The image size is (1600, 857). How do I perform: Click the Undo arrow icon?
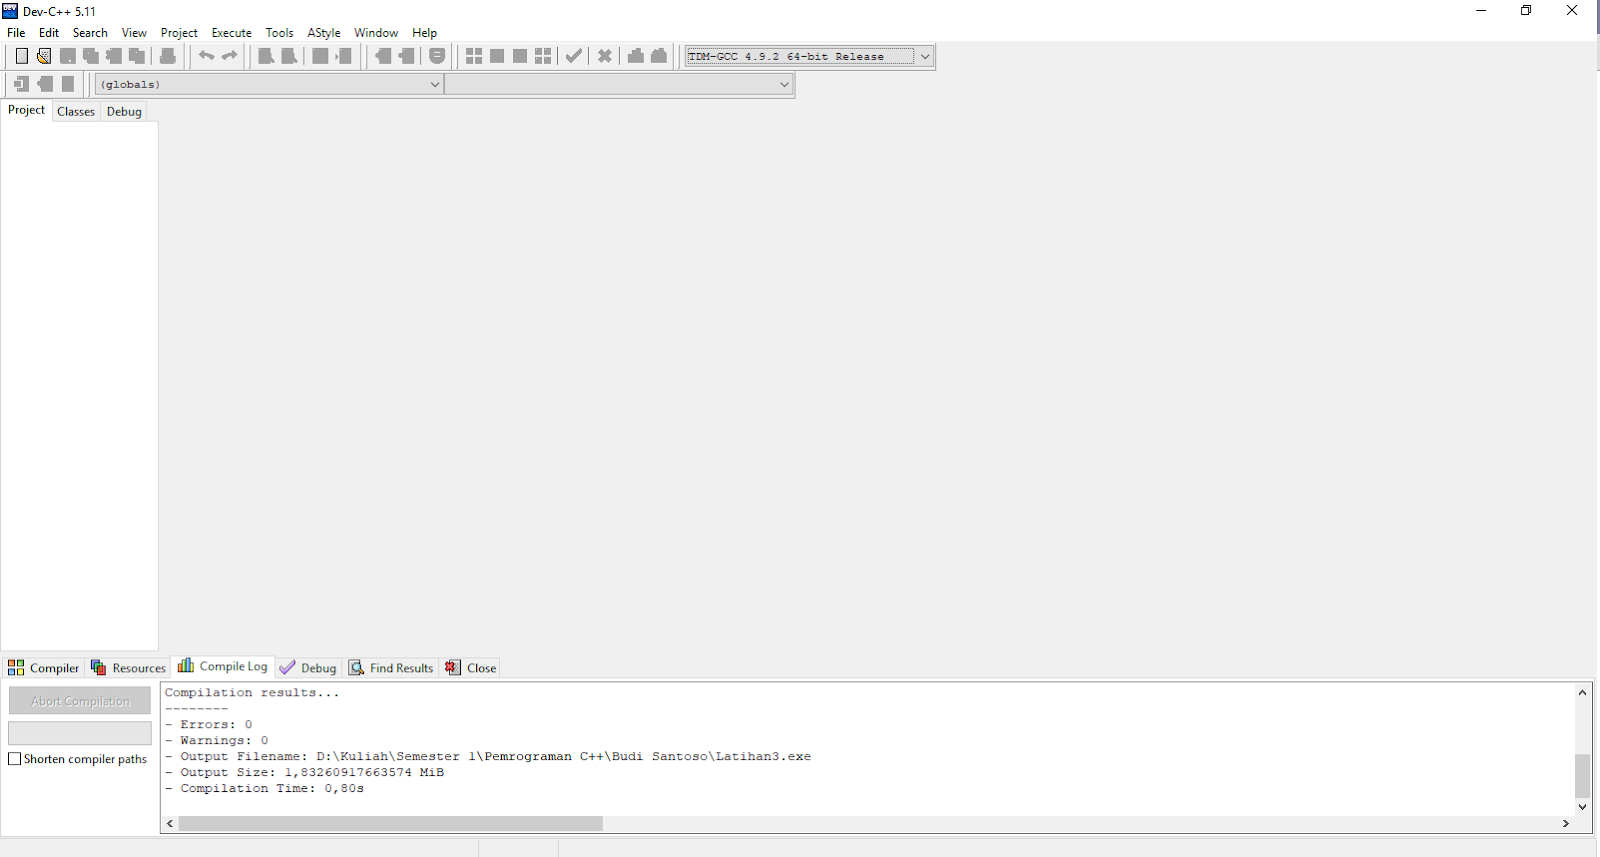(x=206, y=56)
